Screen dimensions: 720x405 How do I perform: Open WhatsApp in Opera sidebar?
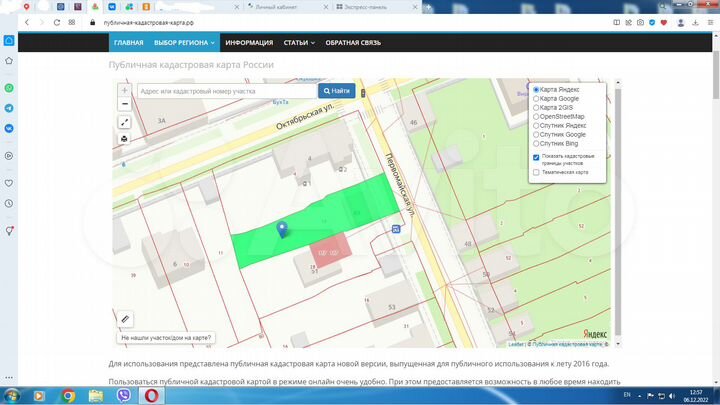click(9, 88)
